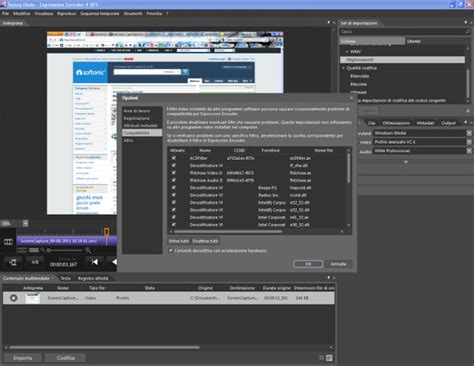Click the filmstrip track icon beside the timeline clip

tap(8, 242)
